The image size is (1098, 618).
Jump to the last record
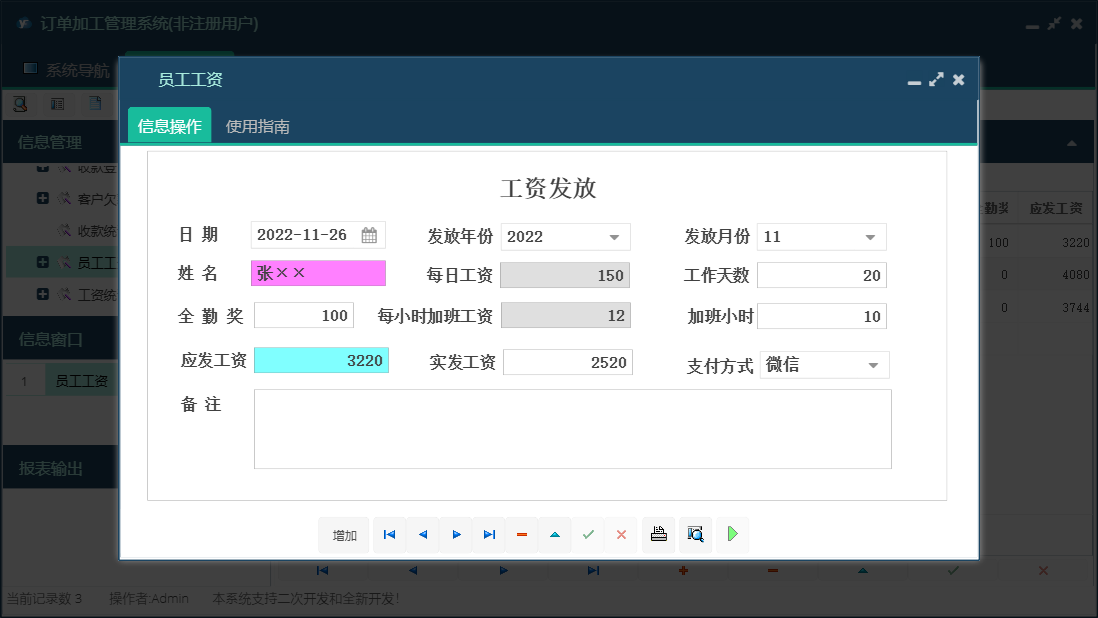[x=489, y=535]
